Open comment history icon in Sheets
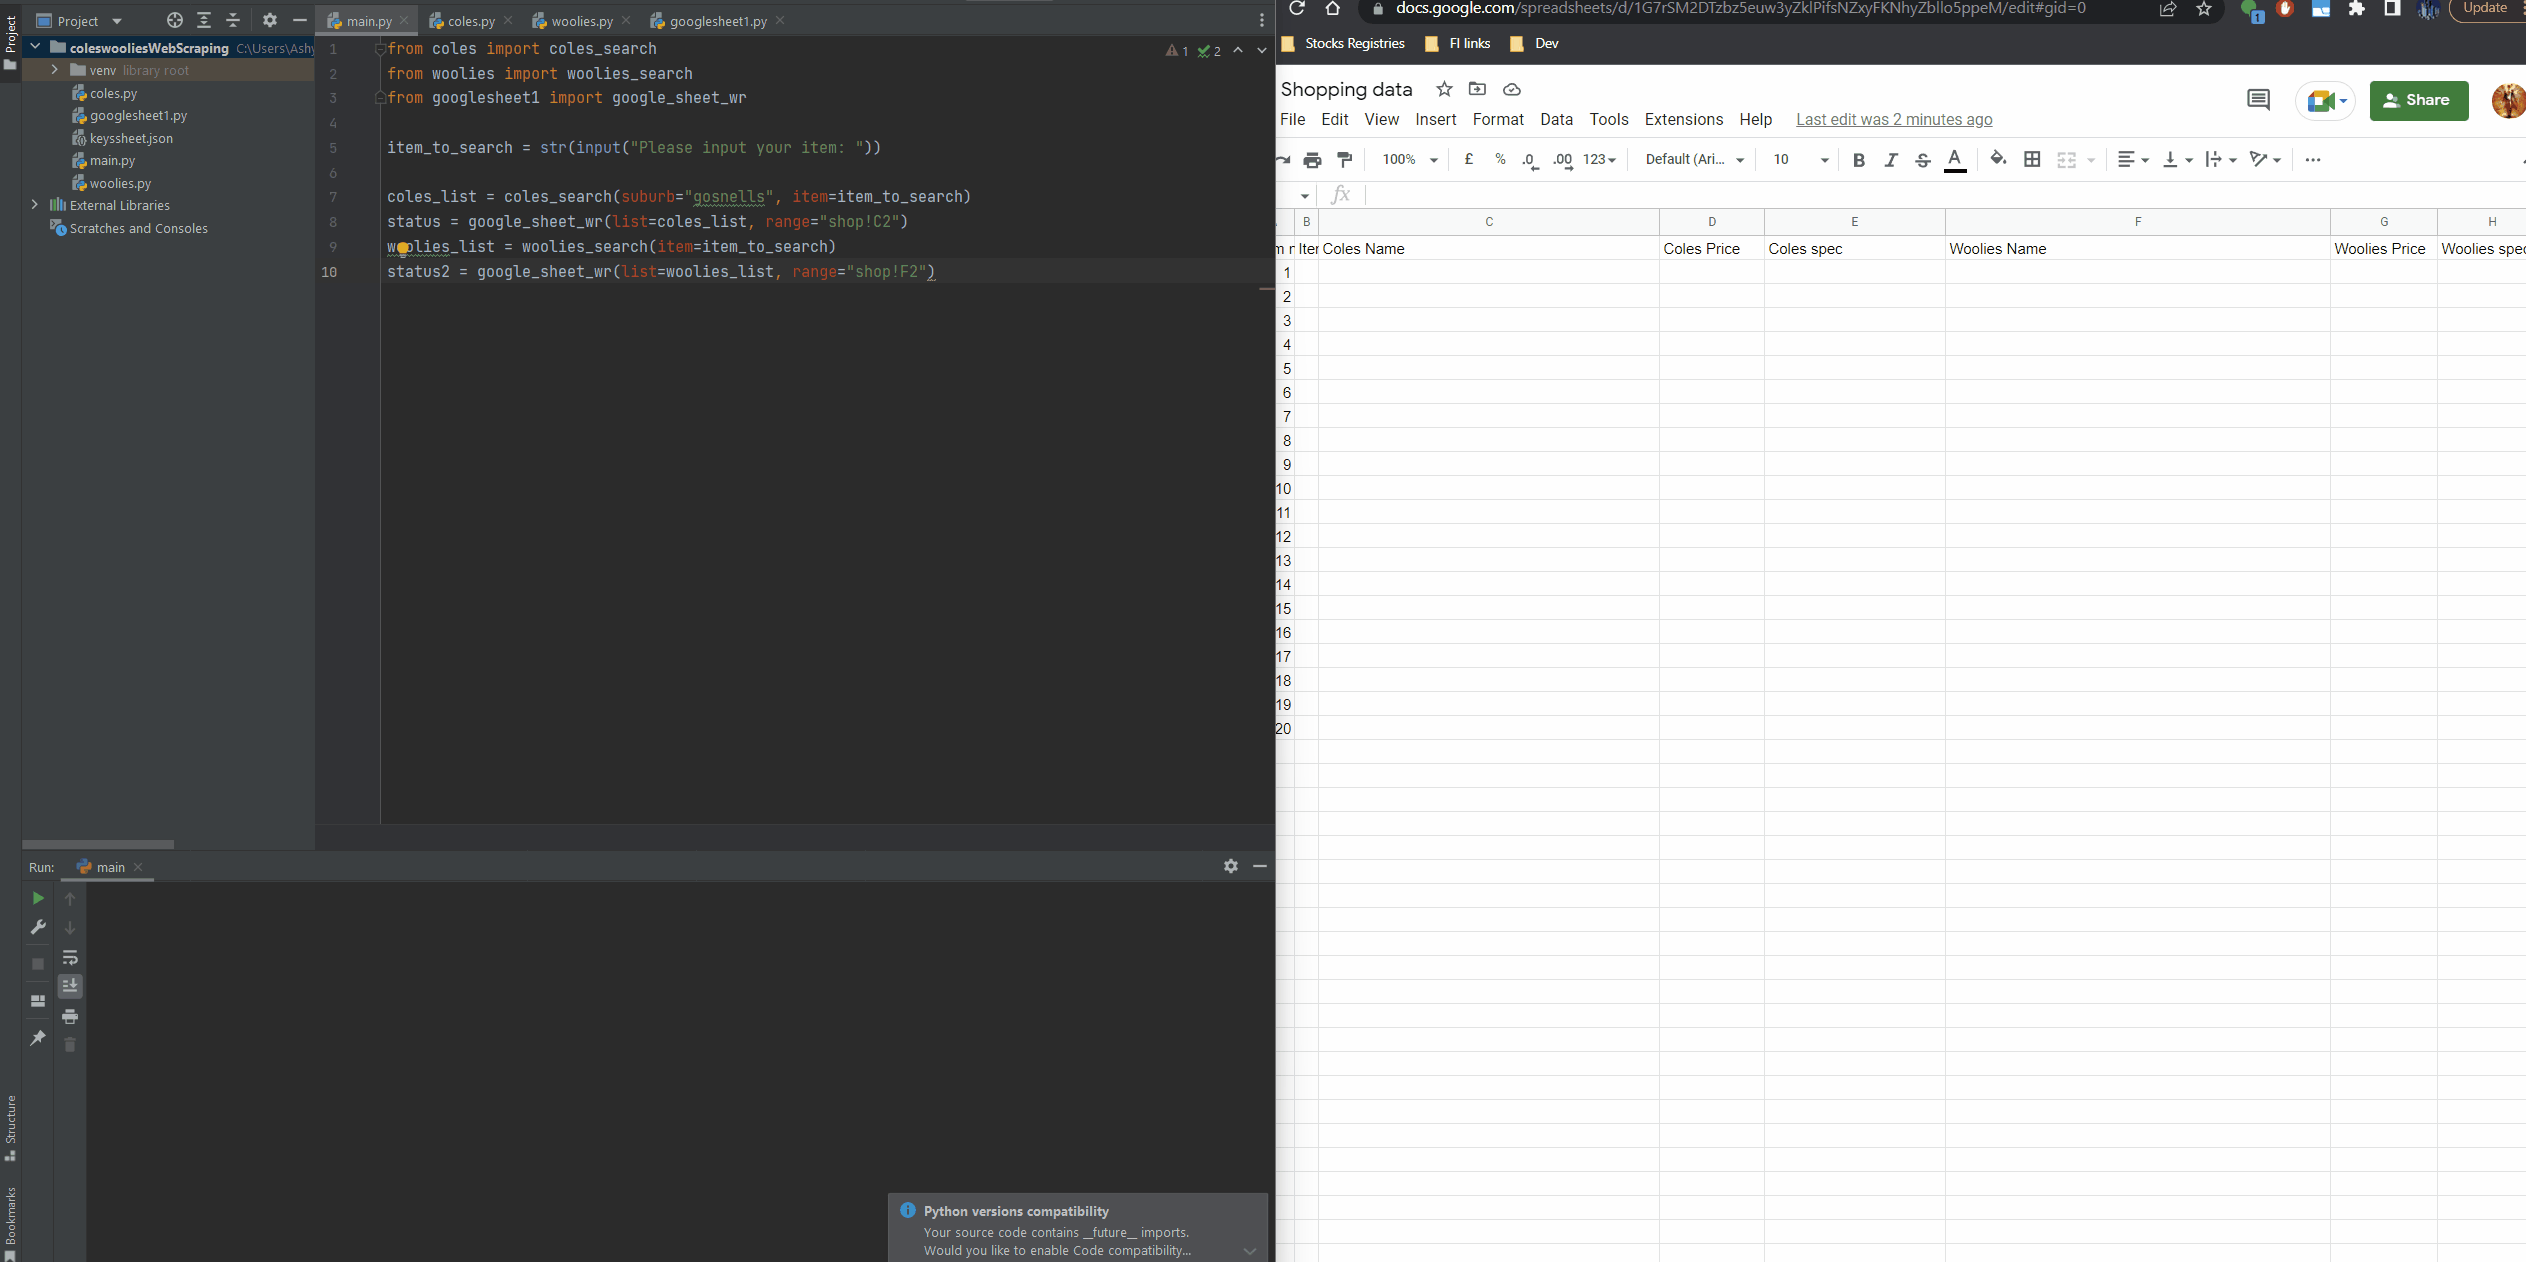 (2258, 100)
